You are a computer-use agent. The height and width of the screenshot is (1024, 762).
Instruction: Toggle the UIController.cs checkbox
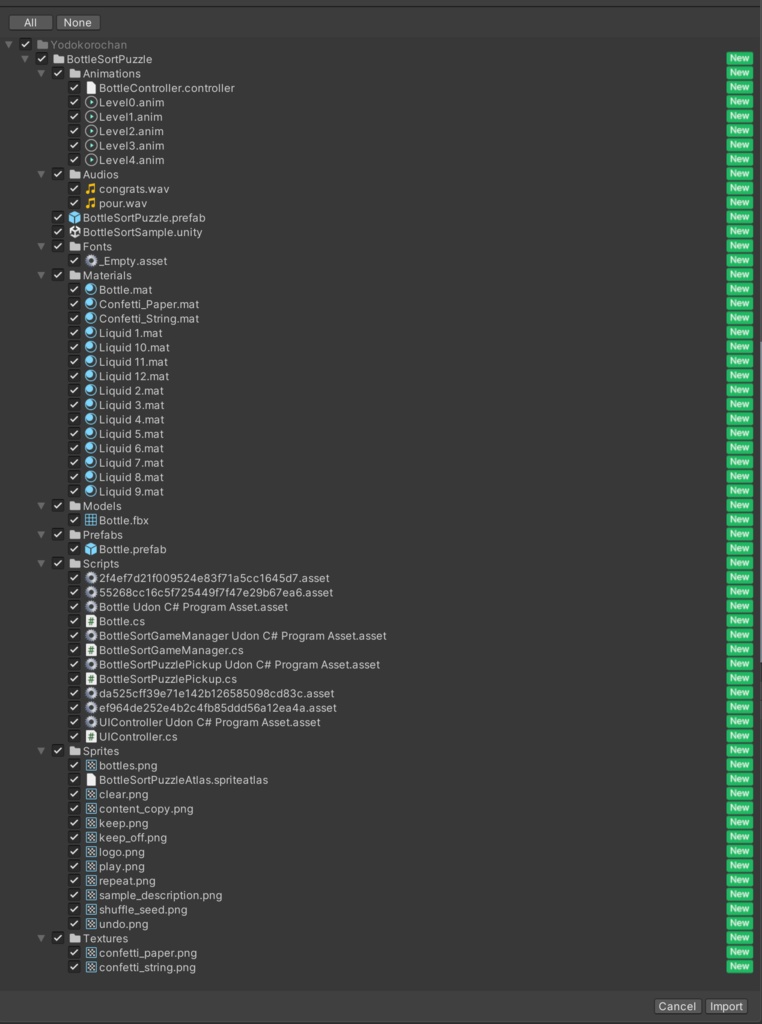(74, 737)
